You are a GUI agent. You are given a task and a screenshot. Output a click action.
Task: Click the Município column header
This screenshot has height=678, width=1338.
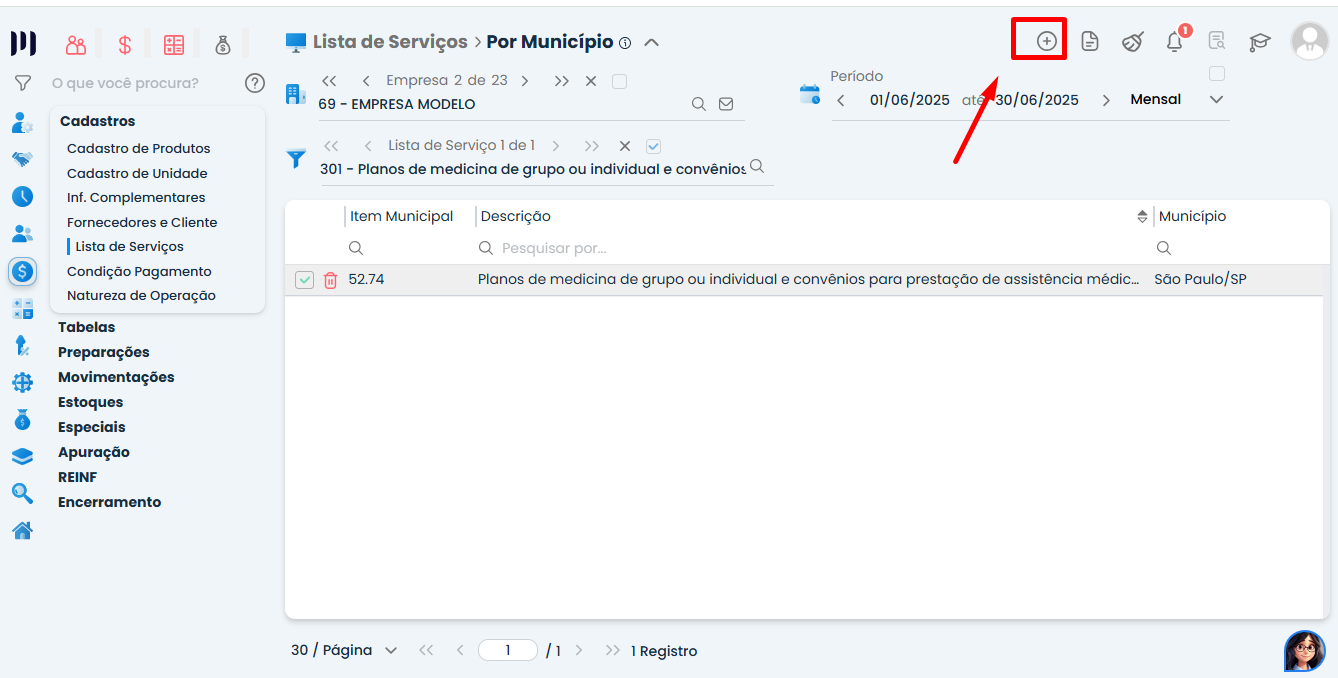tap(1192, 216)
